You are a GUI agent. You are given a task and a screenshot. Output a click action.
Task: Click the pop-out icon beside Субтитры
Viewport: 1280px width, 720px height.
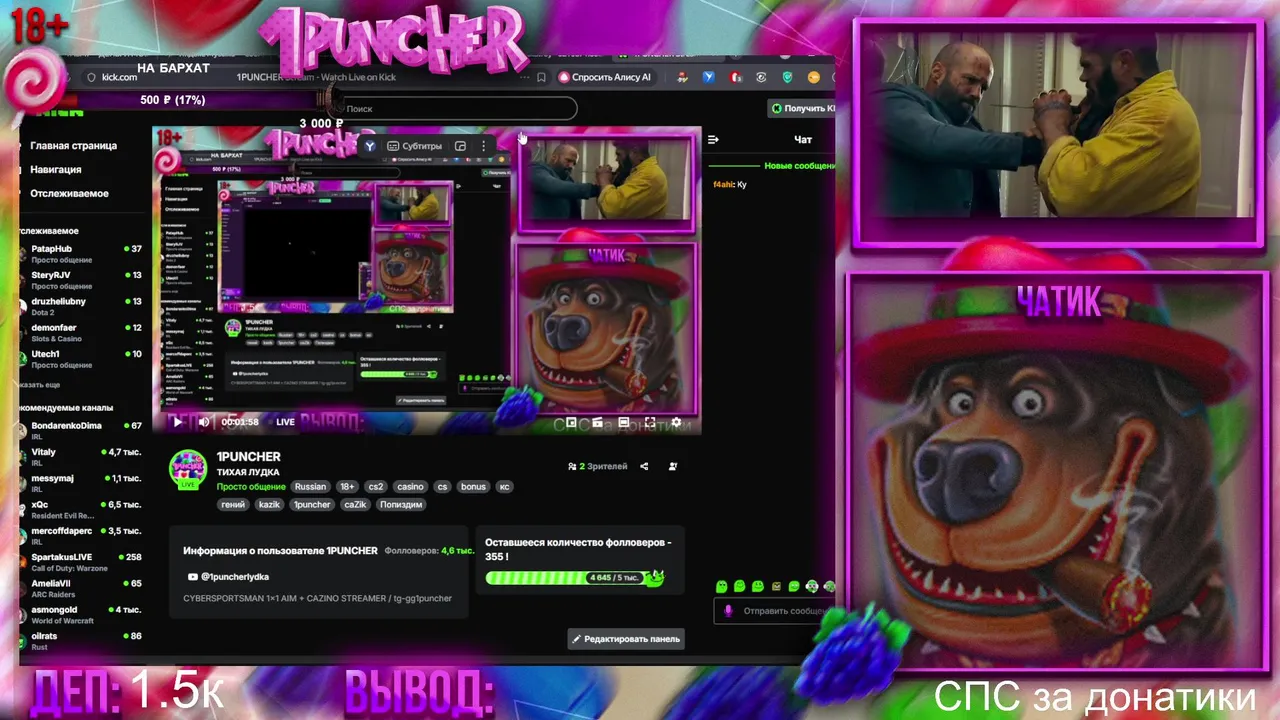[x=460, y=146]
